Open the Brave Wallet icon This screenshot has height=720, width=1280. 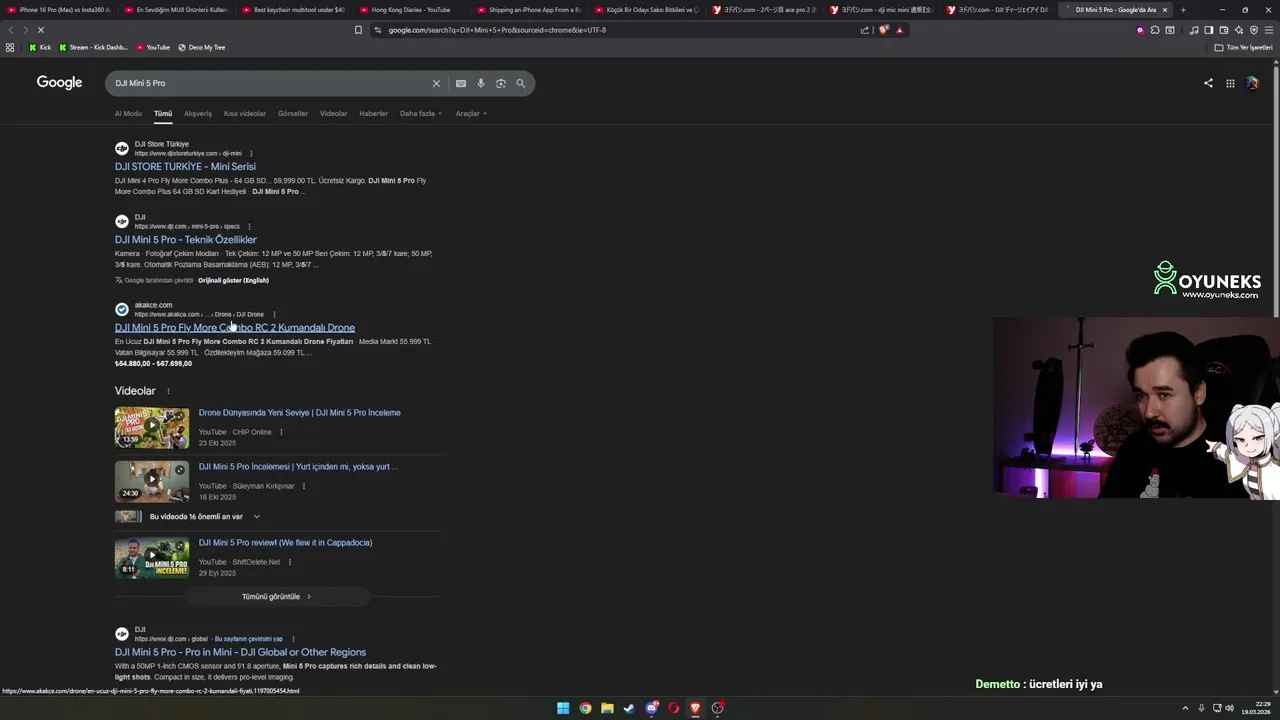(1223, 30)
